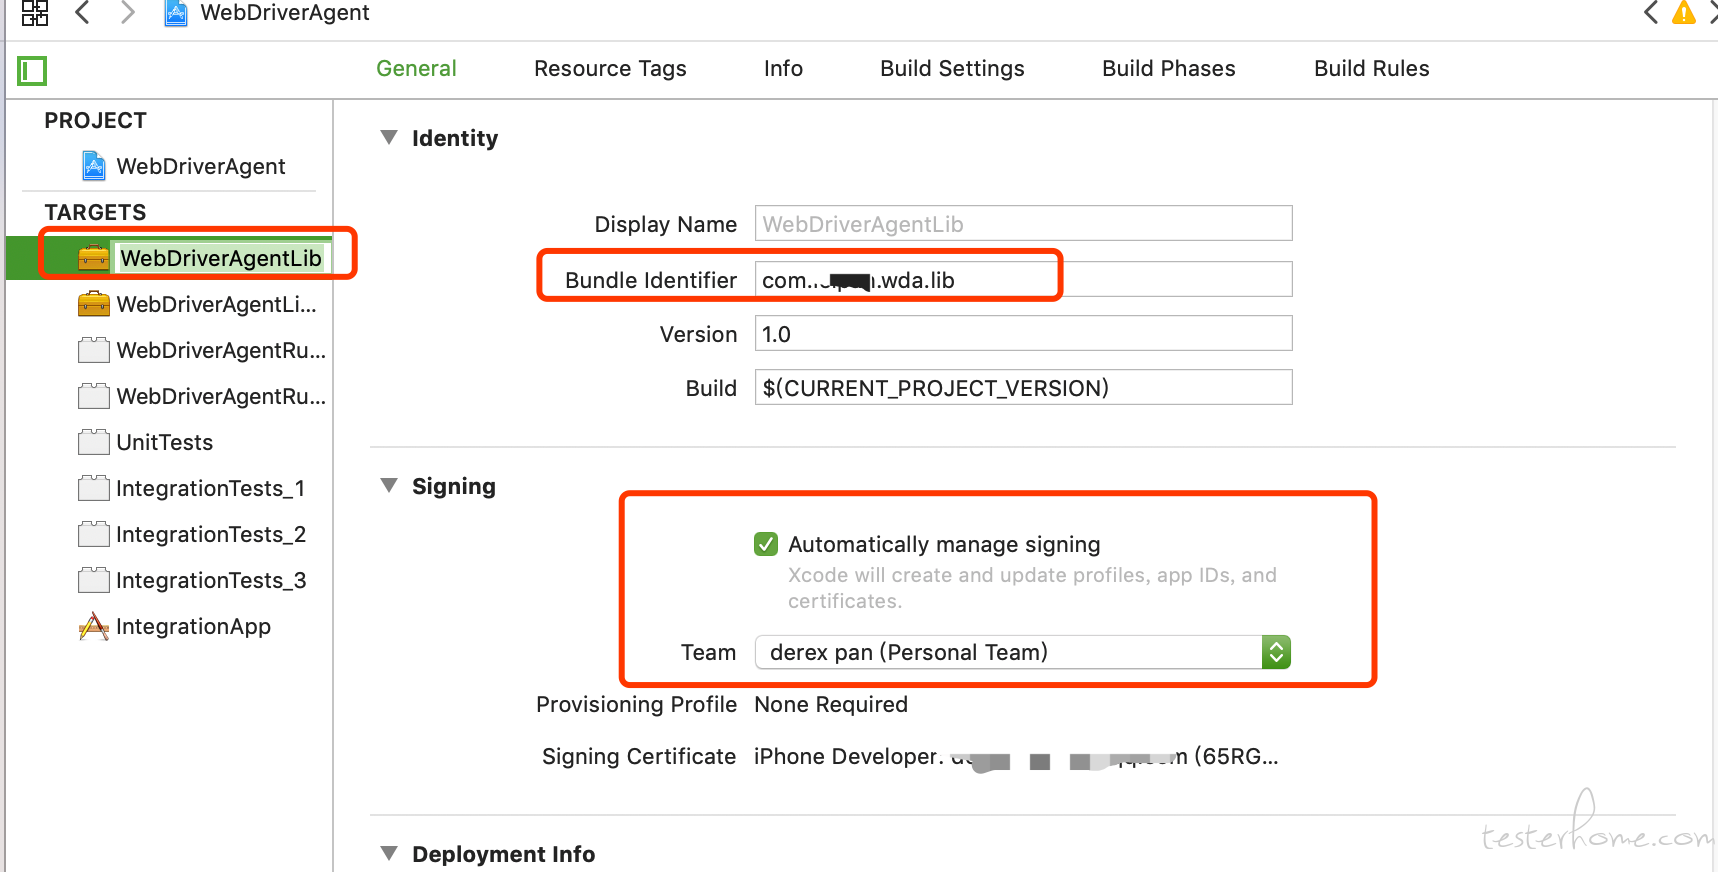Click the IntegrationTests_3 bundle icon
This screenshot has height=872, width=1718.
94,580
